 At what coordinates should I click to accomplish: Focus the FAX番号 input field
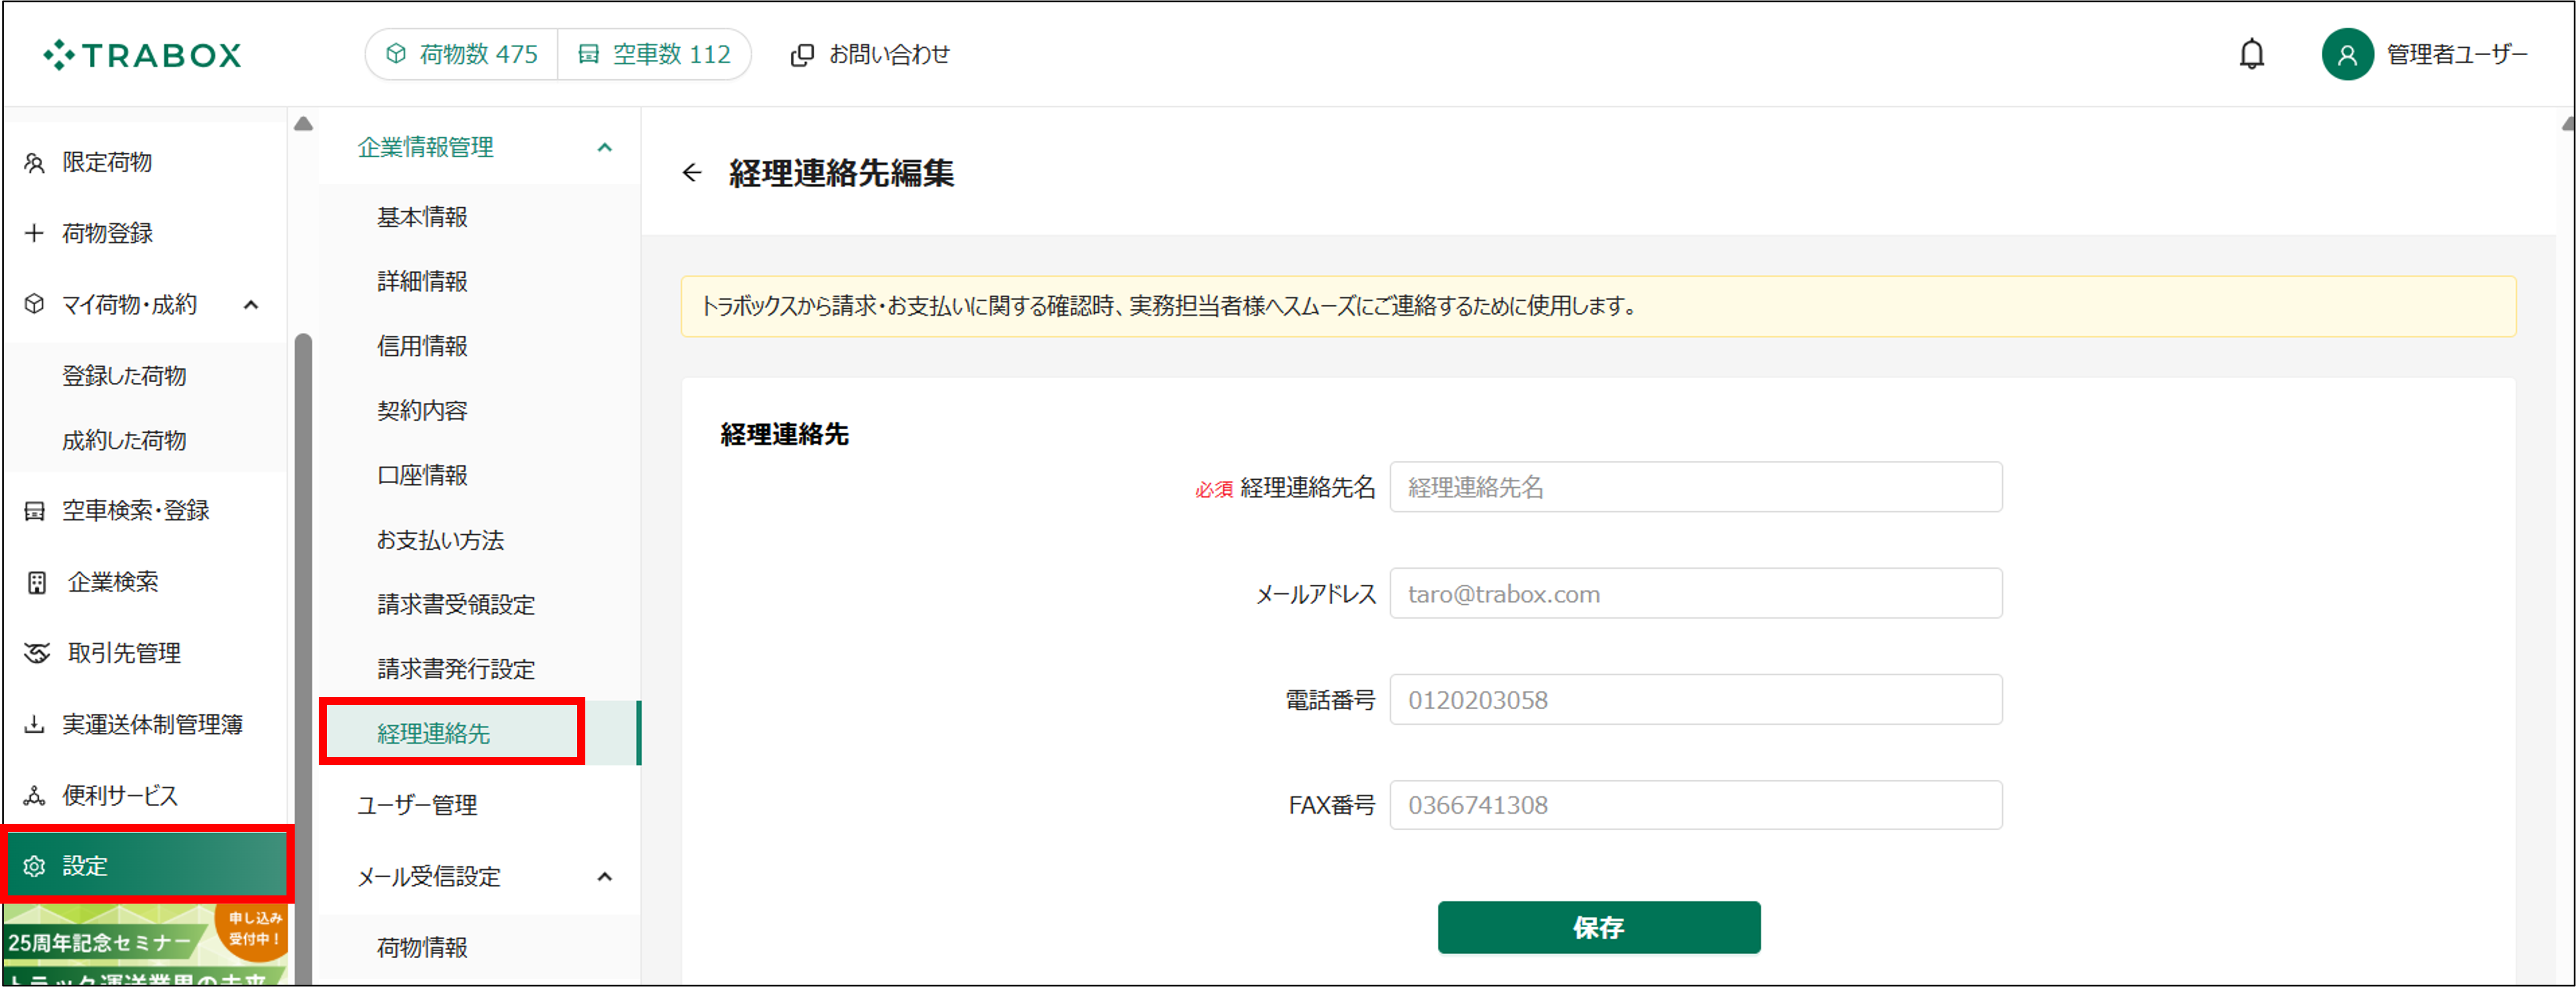(x=1695, y=805)
